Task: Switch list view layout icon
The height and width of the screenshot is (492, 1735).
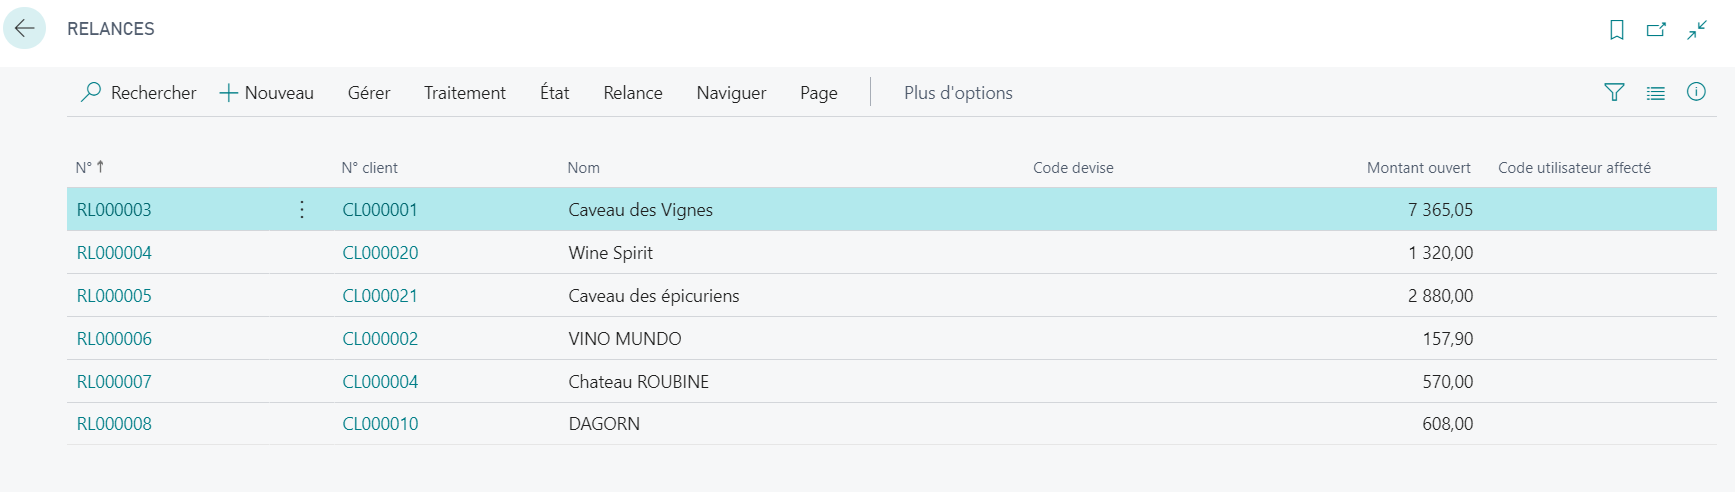Action: click(x=1656, y=93)
